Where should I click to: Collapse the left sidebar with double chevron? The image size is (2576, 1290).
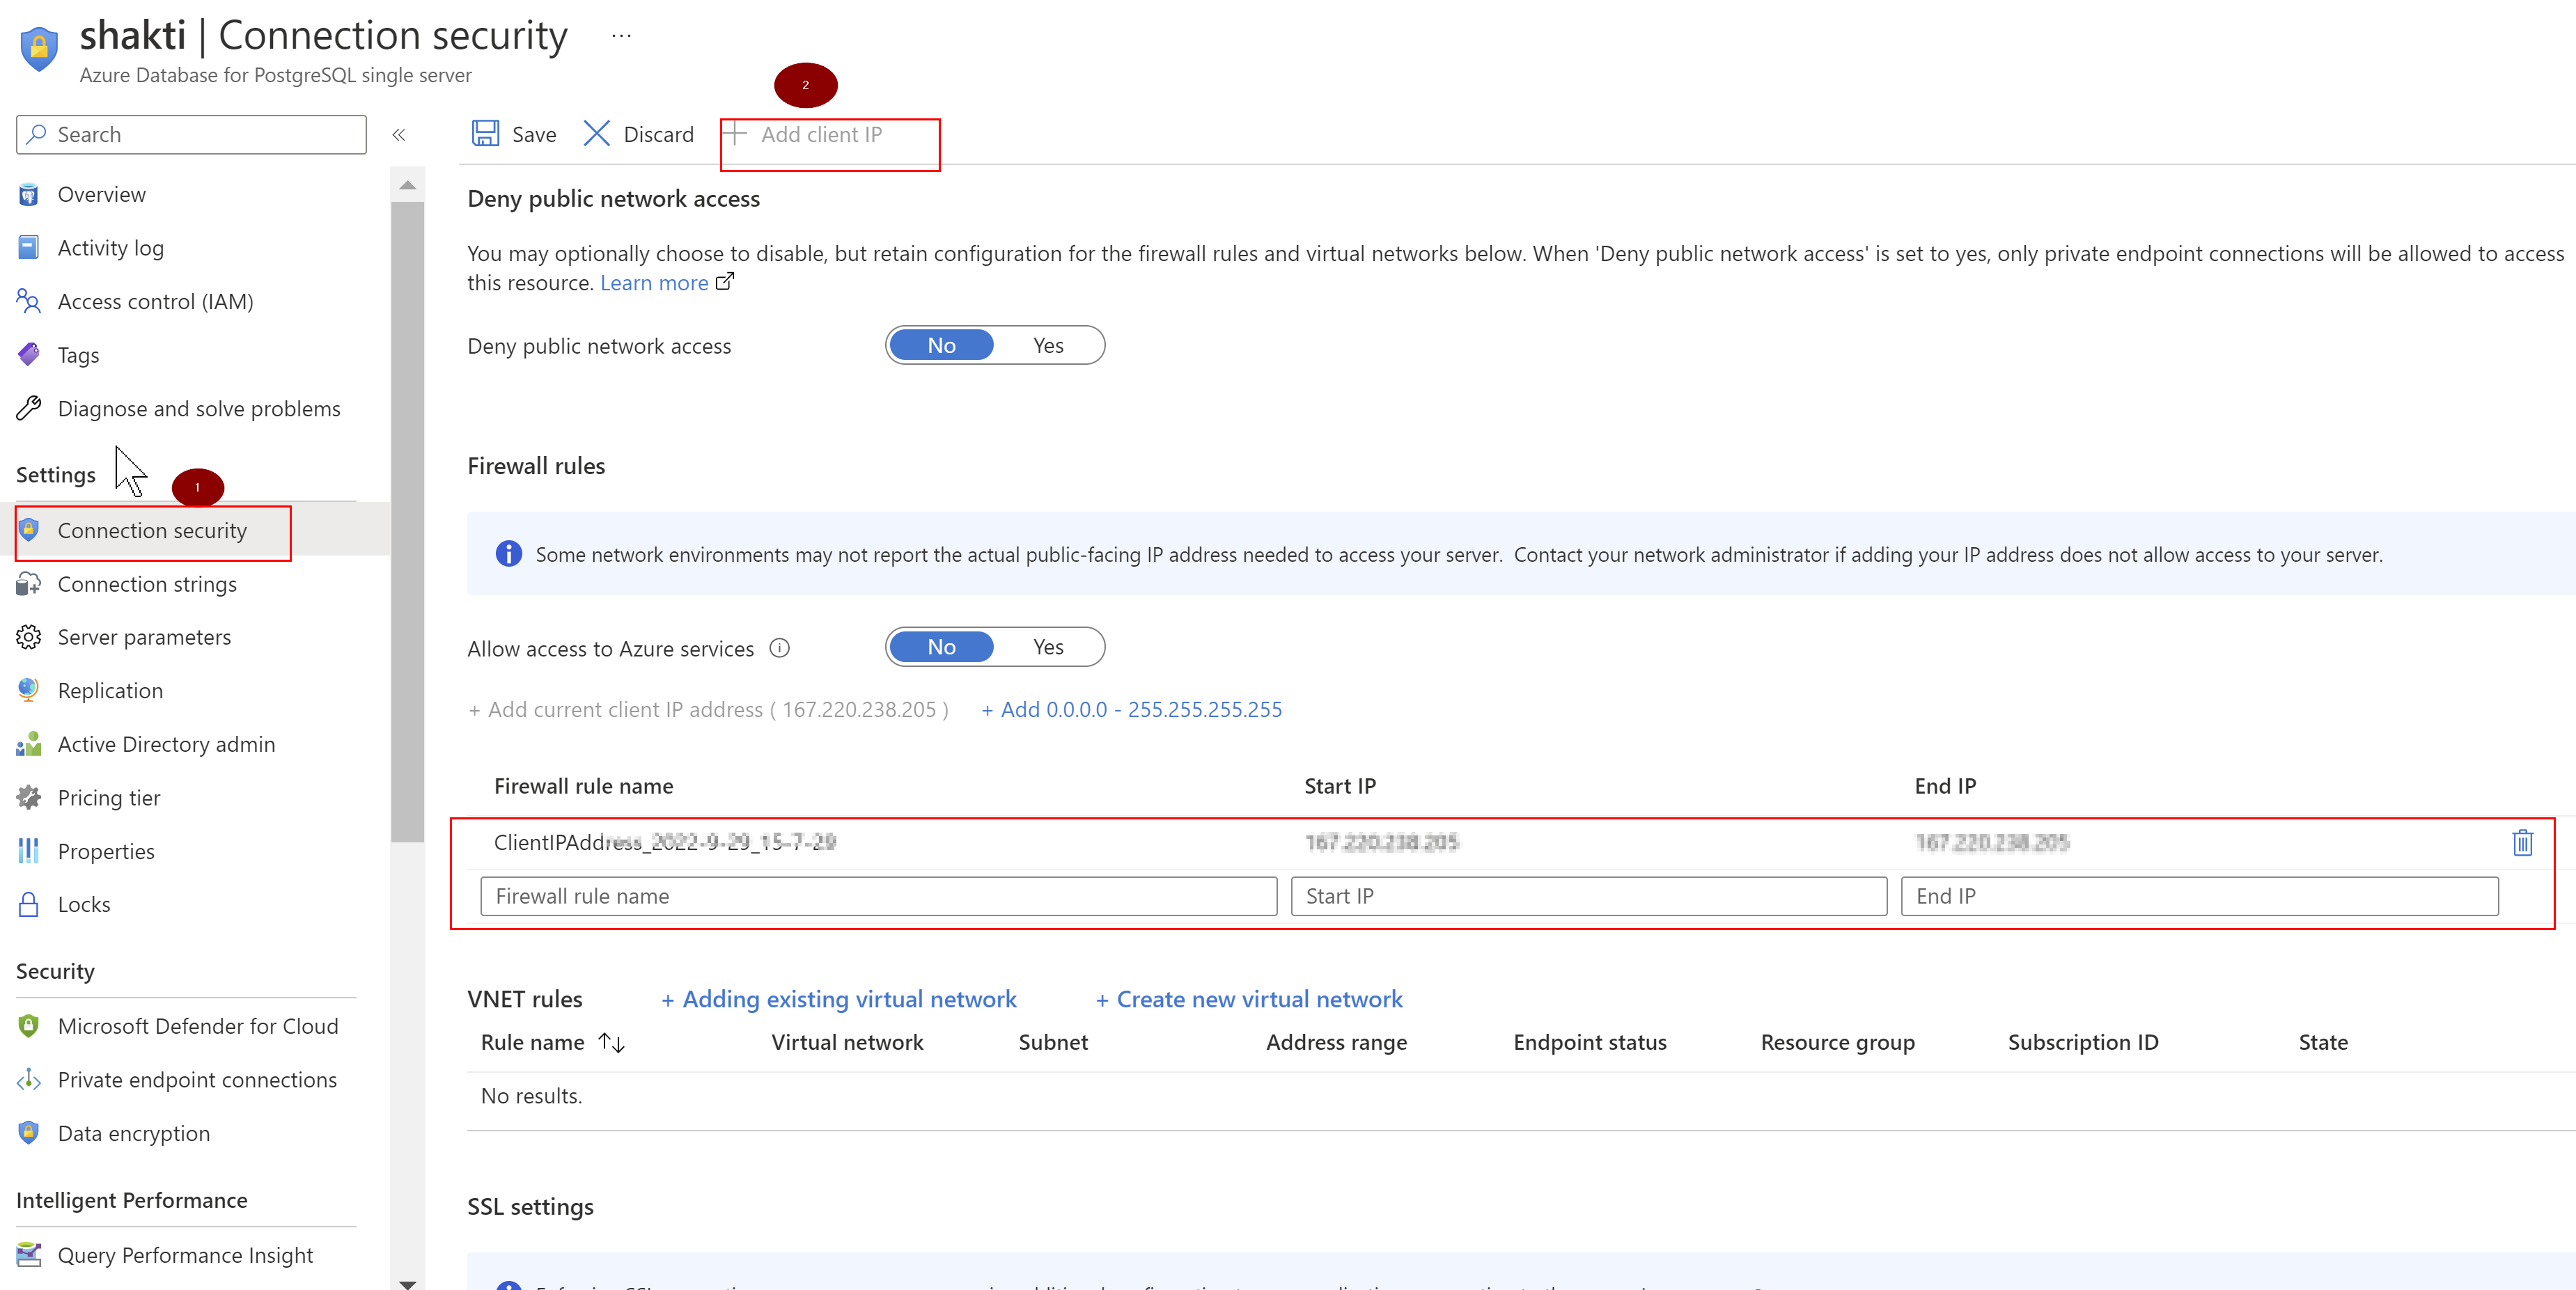(399, 135)
